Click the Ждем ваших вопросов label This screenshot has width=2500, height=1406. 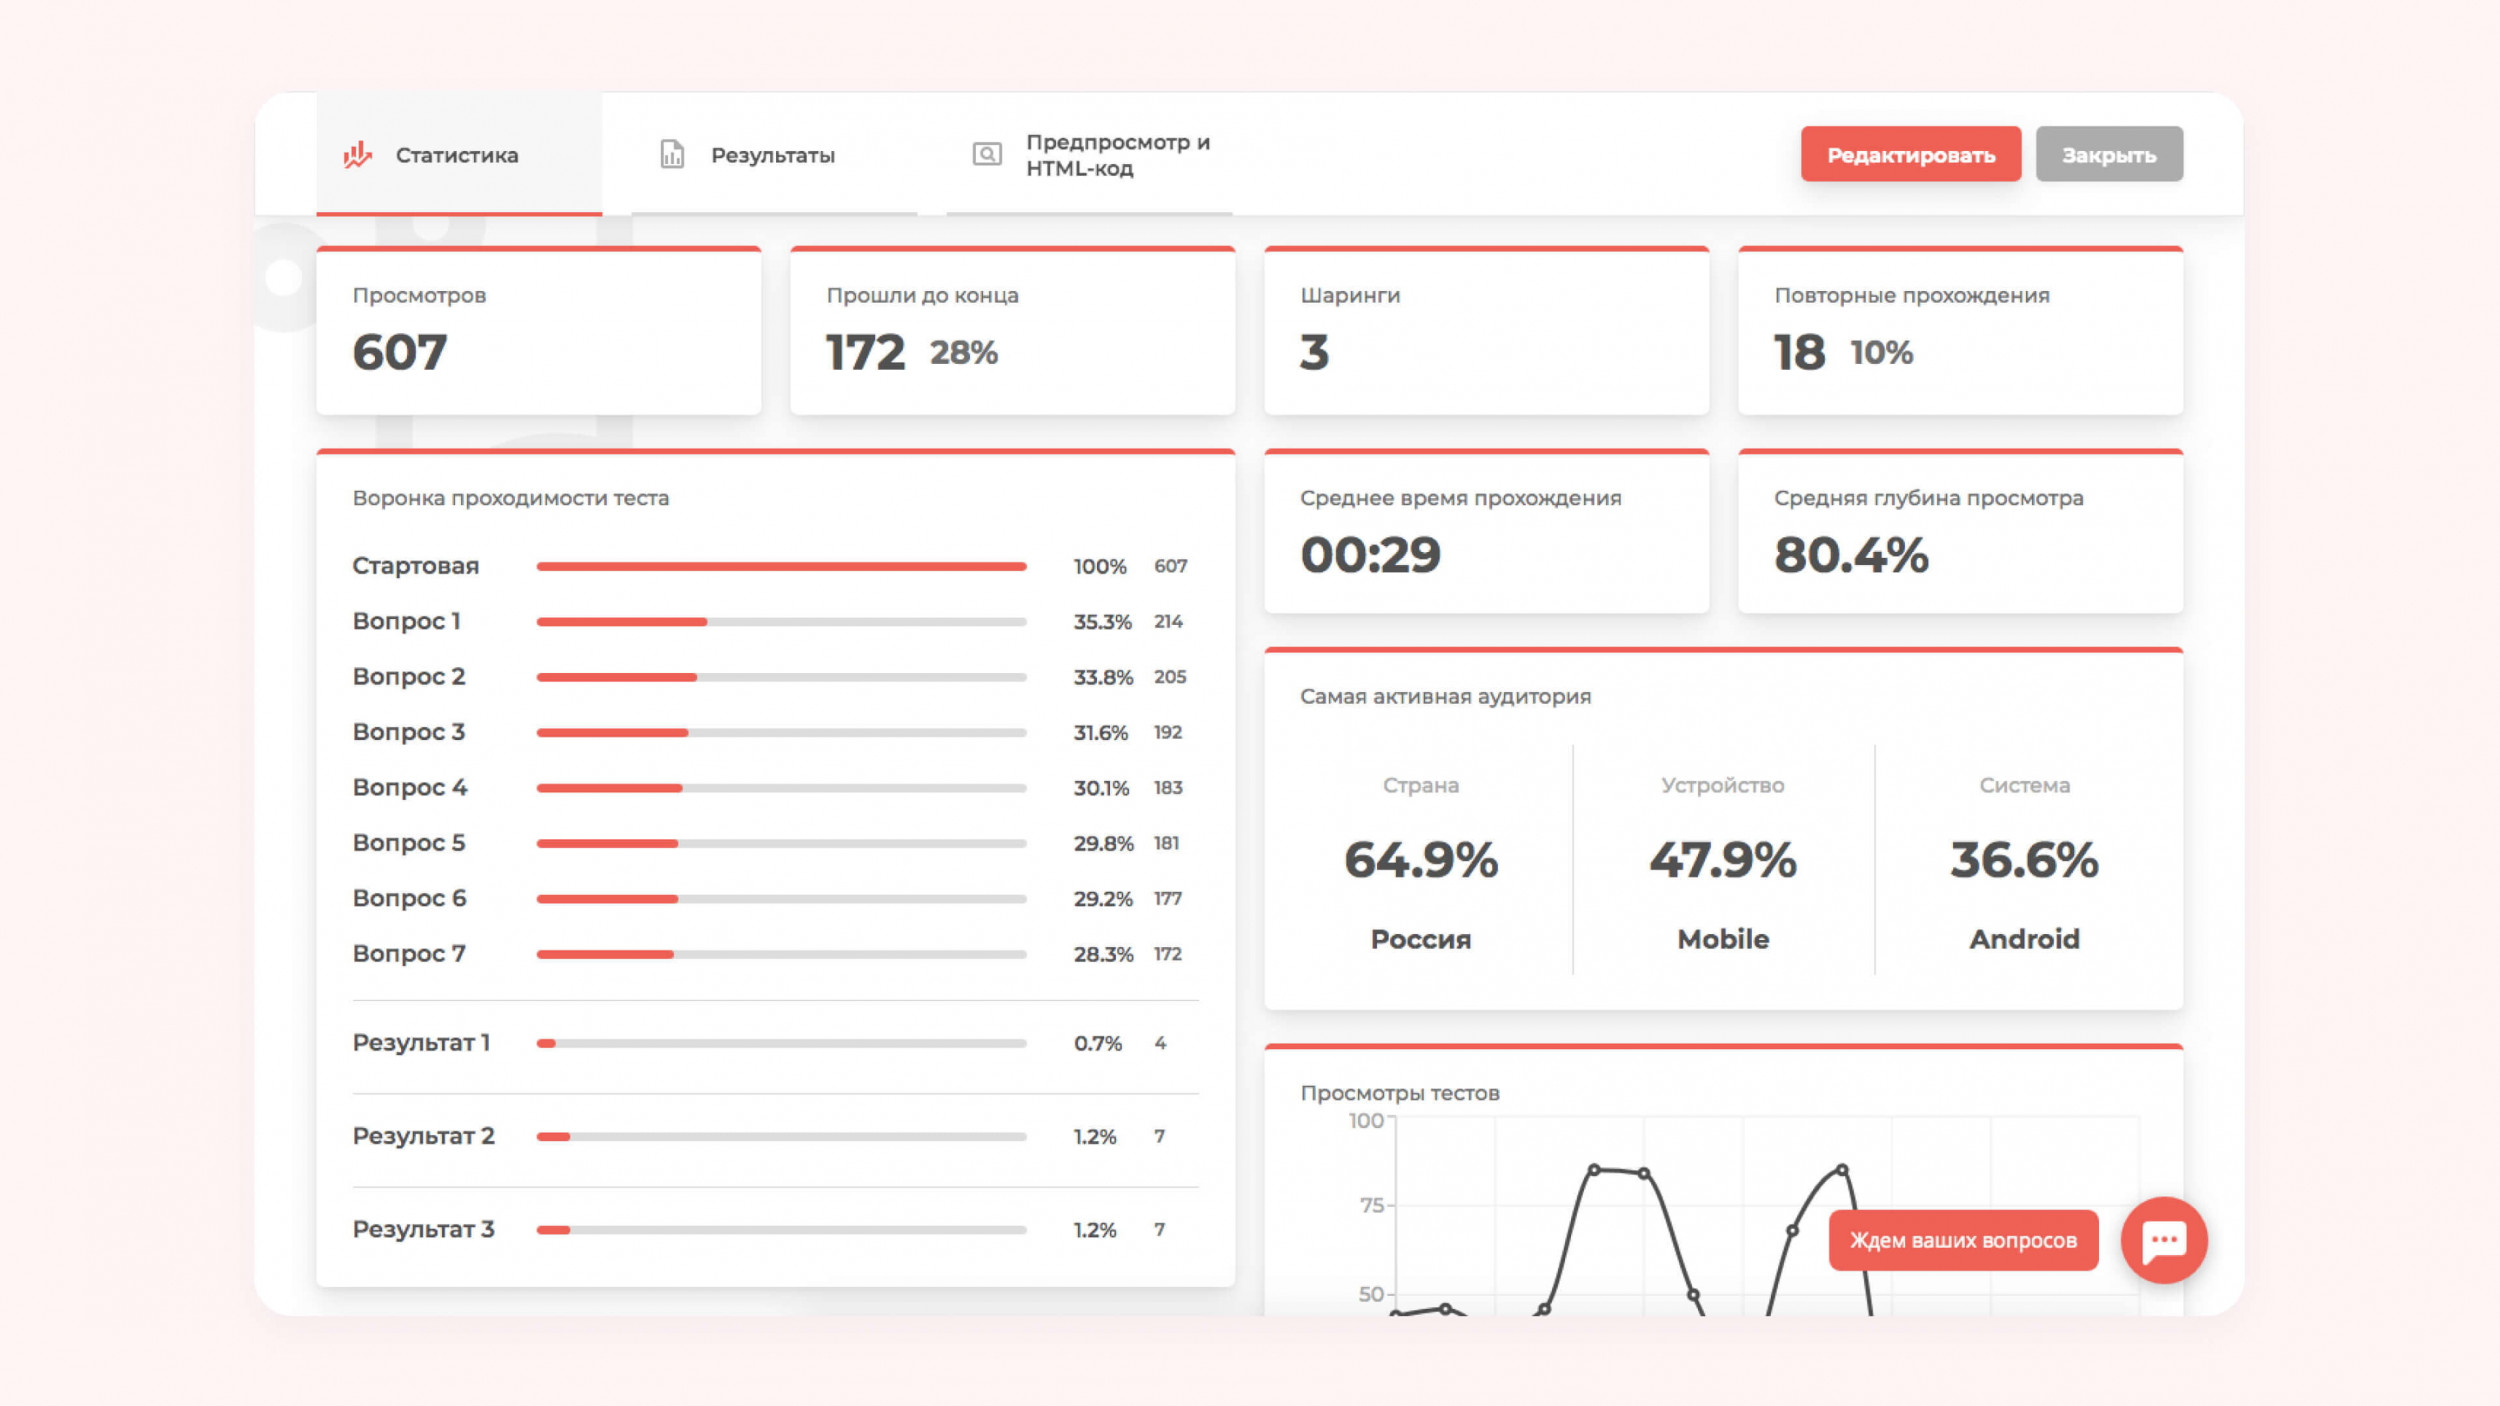tap(1962, 1240)
